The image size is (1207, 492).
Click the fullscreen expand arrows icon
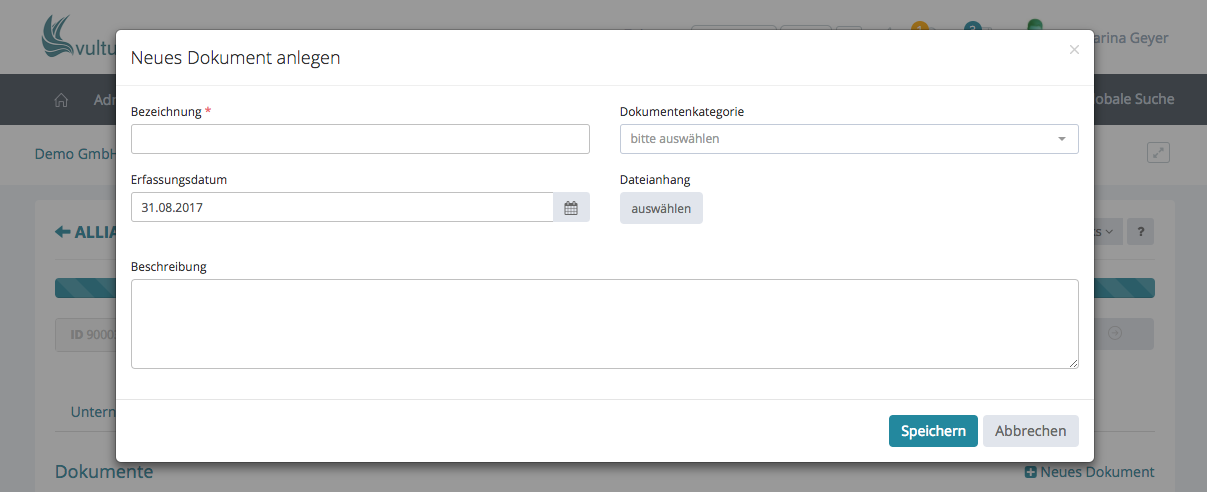tap(1158, 153)
